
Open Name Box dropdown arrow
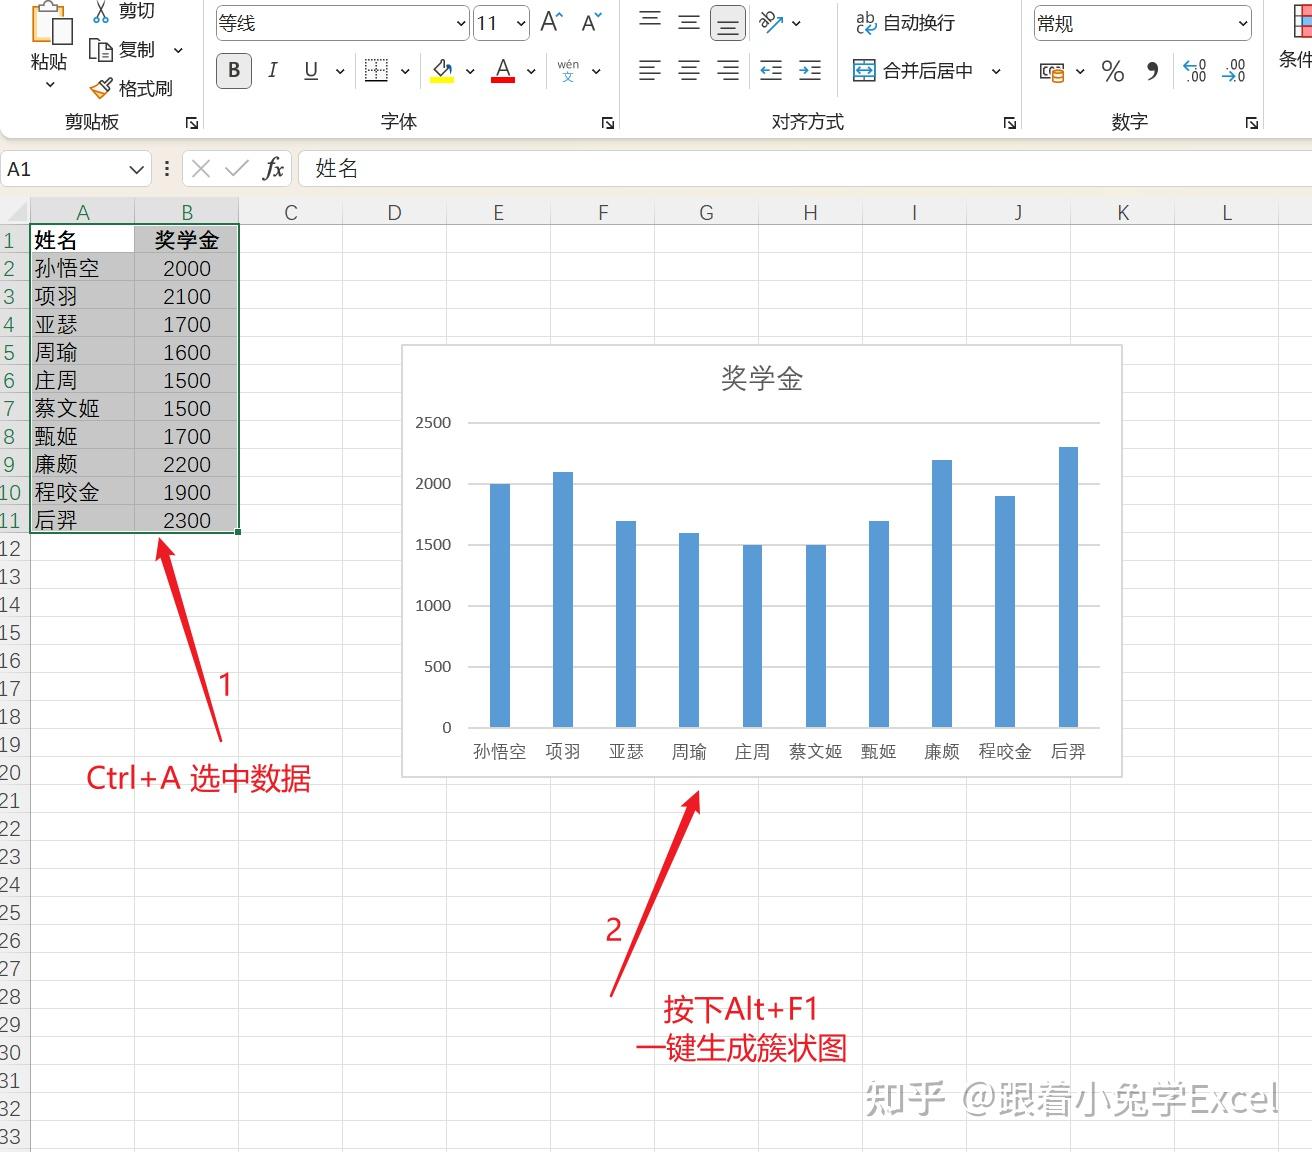tap(137, 169)
